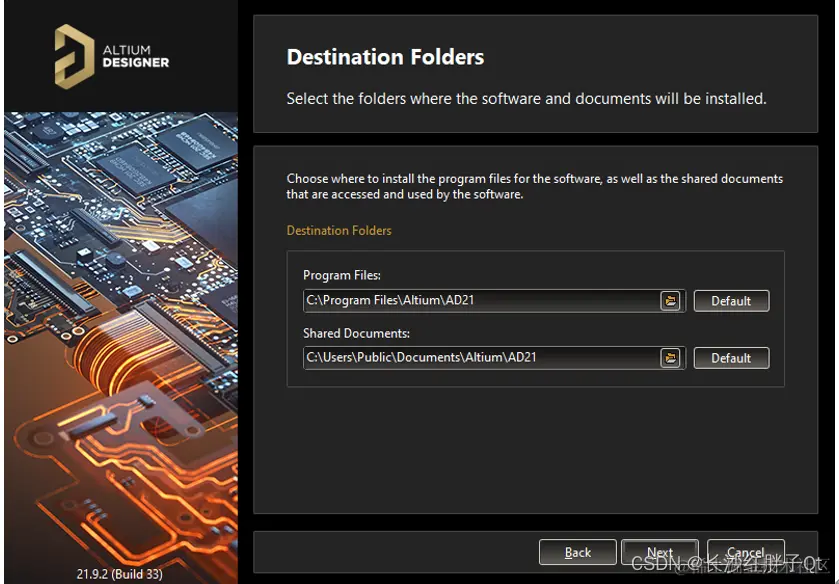Click the gold 'Destination Folders' section label
The image size is (839, 584).
339,231
